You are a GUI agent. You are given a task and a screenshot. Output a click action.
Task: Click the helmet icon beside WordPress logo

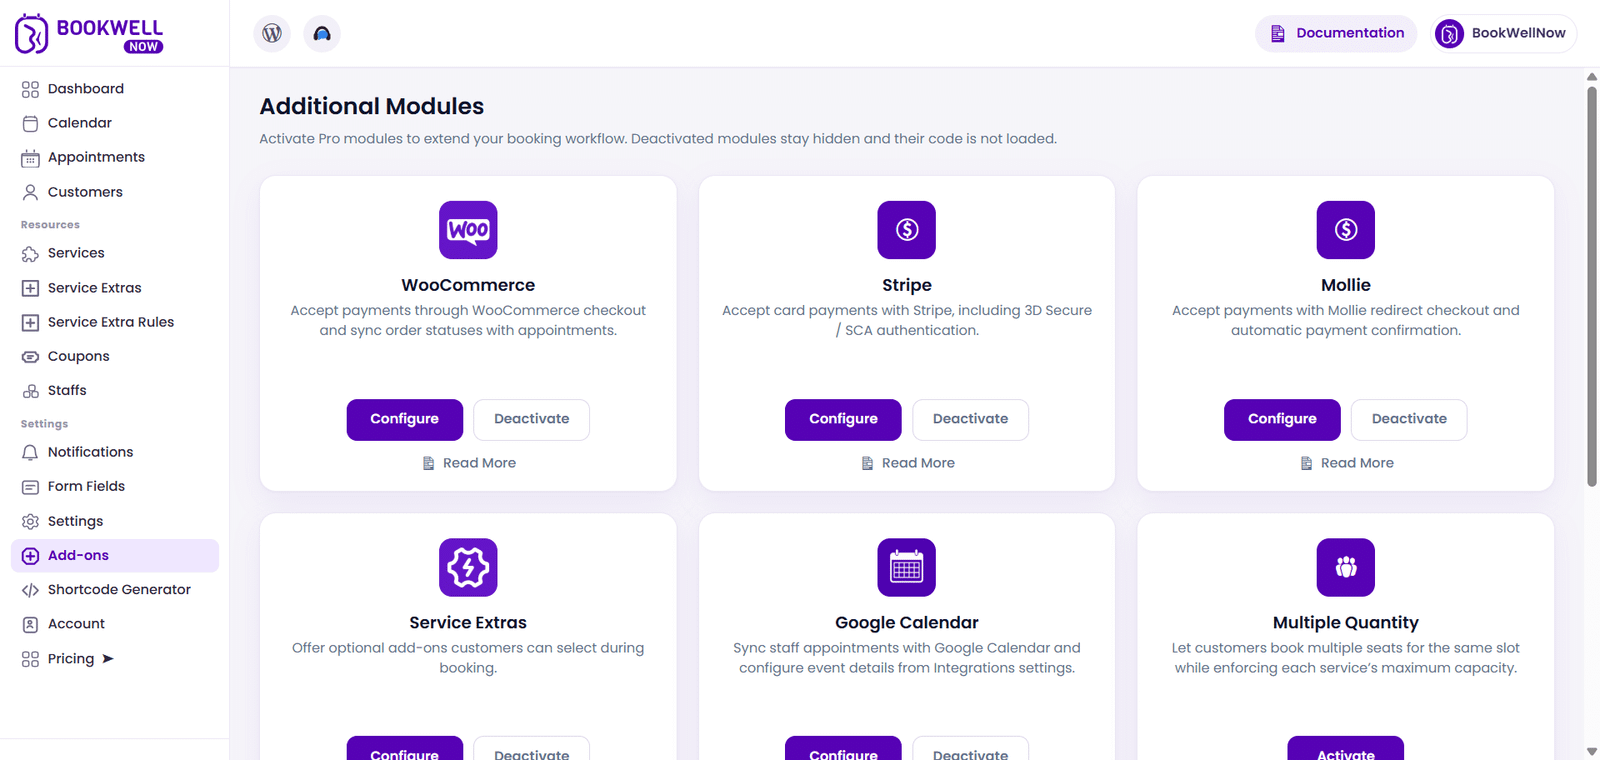click(x=322, y=33)
